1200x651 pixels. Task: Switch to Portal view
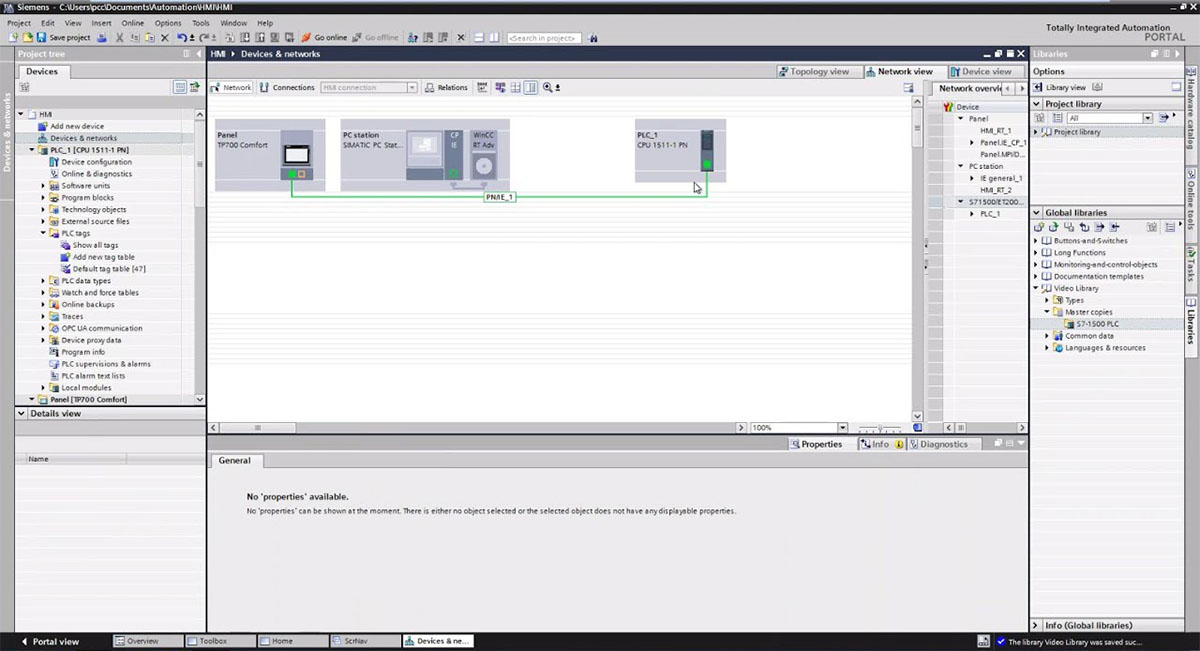50,641
